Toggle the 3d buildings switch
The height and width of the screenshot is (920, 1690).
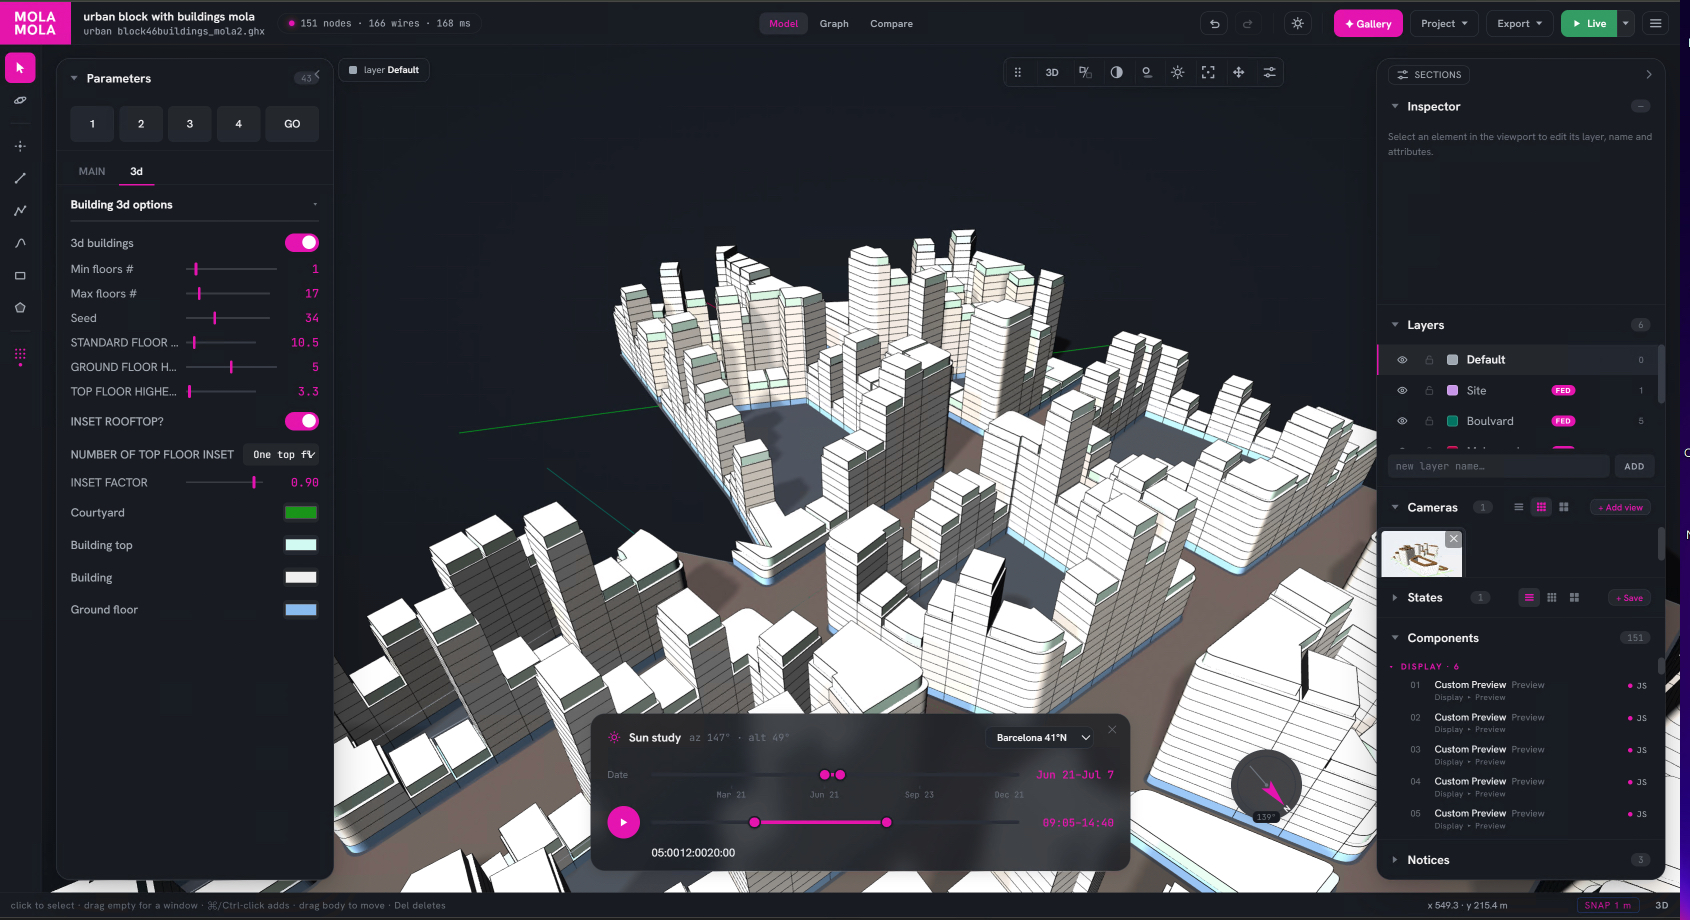point(302,243)
